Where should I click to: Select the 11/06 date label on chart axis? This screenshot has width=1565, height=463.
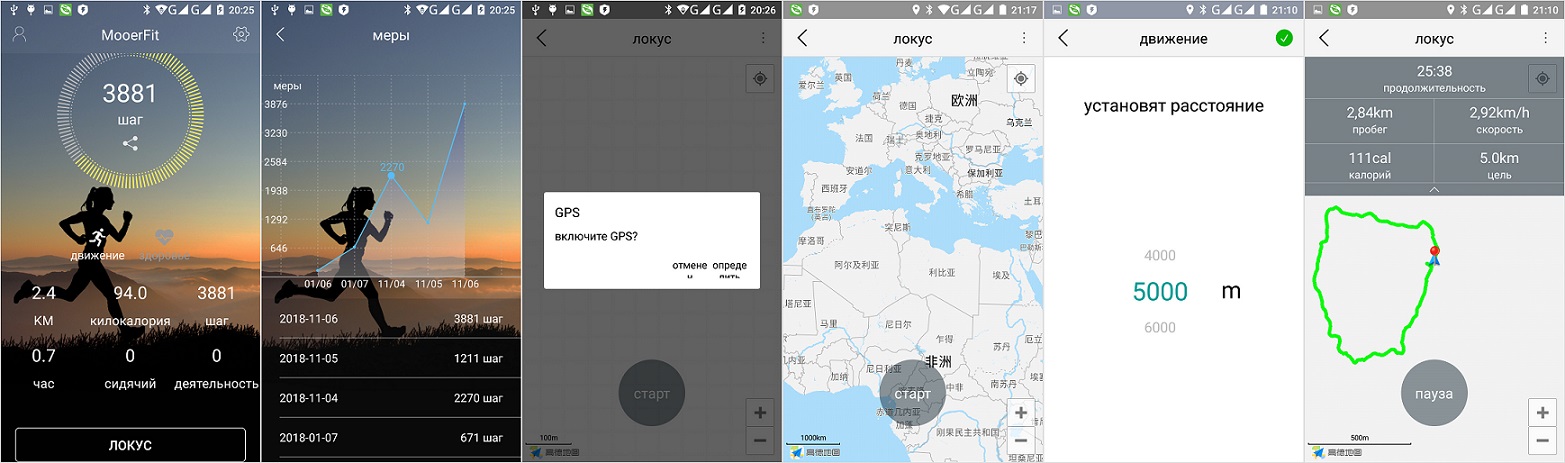(465, 284)
